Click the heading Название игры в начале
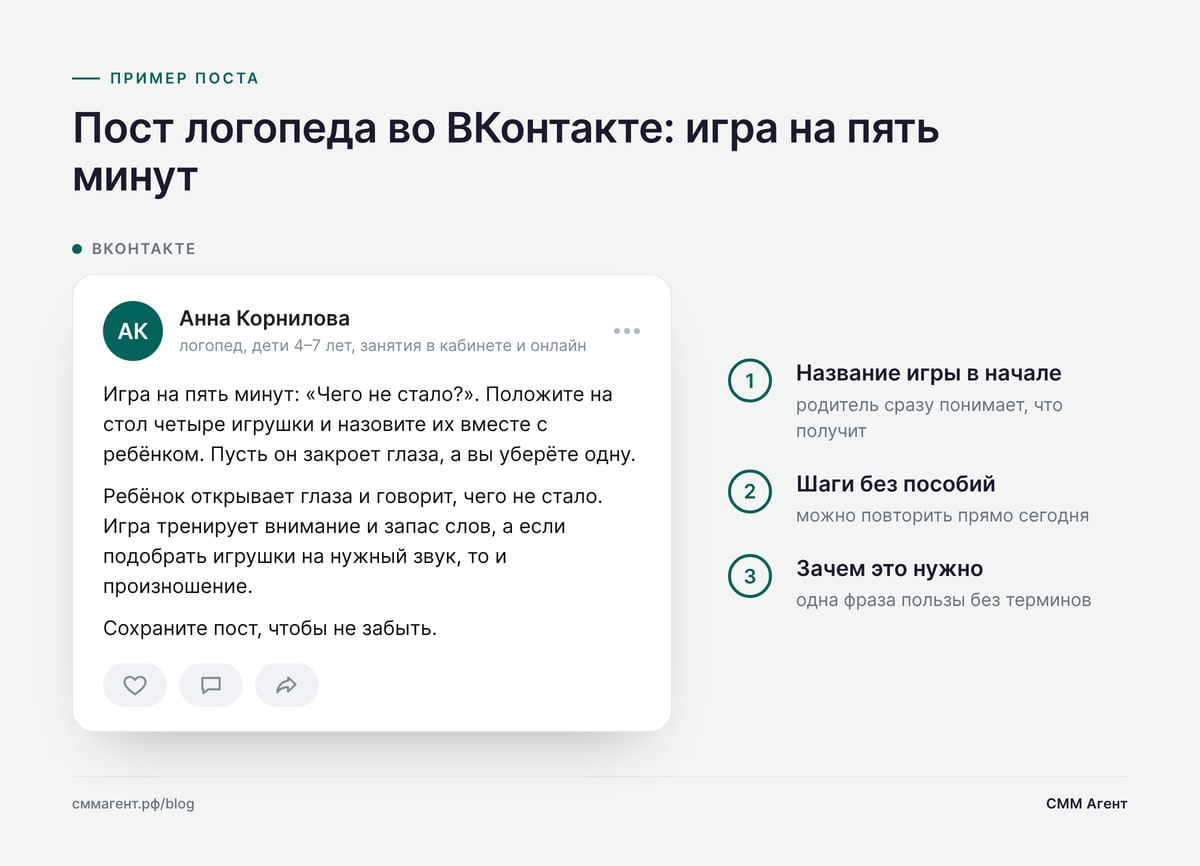This screenshot has width=1200, height=866. click(x=929, y=373)
